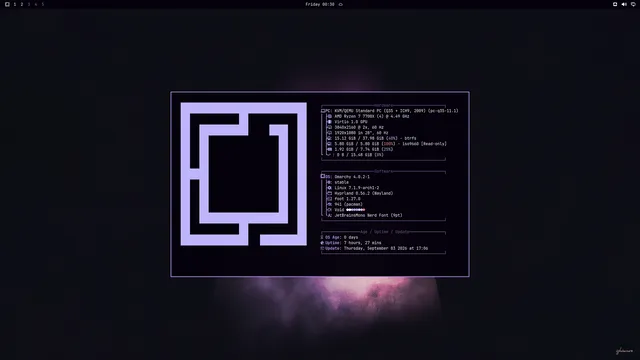
Task: Click the 'OS Age: 0 days' text
Action: click(x=342, y=237)
